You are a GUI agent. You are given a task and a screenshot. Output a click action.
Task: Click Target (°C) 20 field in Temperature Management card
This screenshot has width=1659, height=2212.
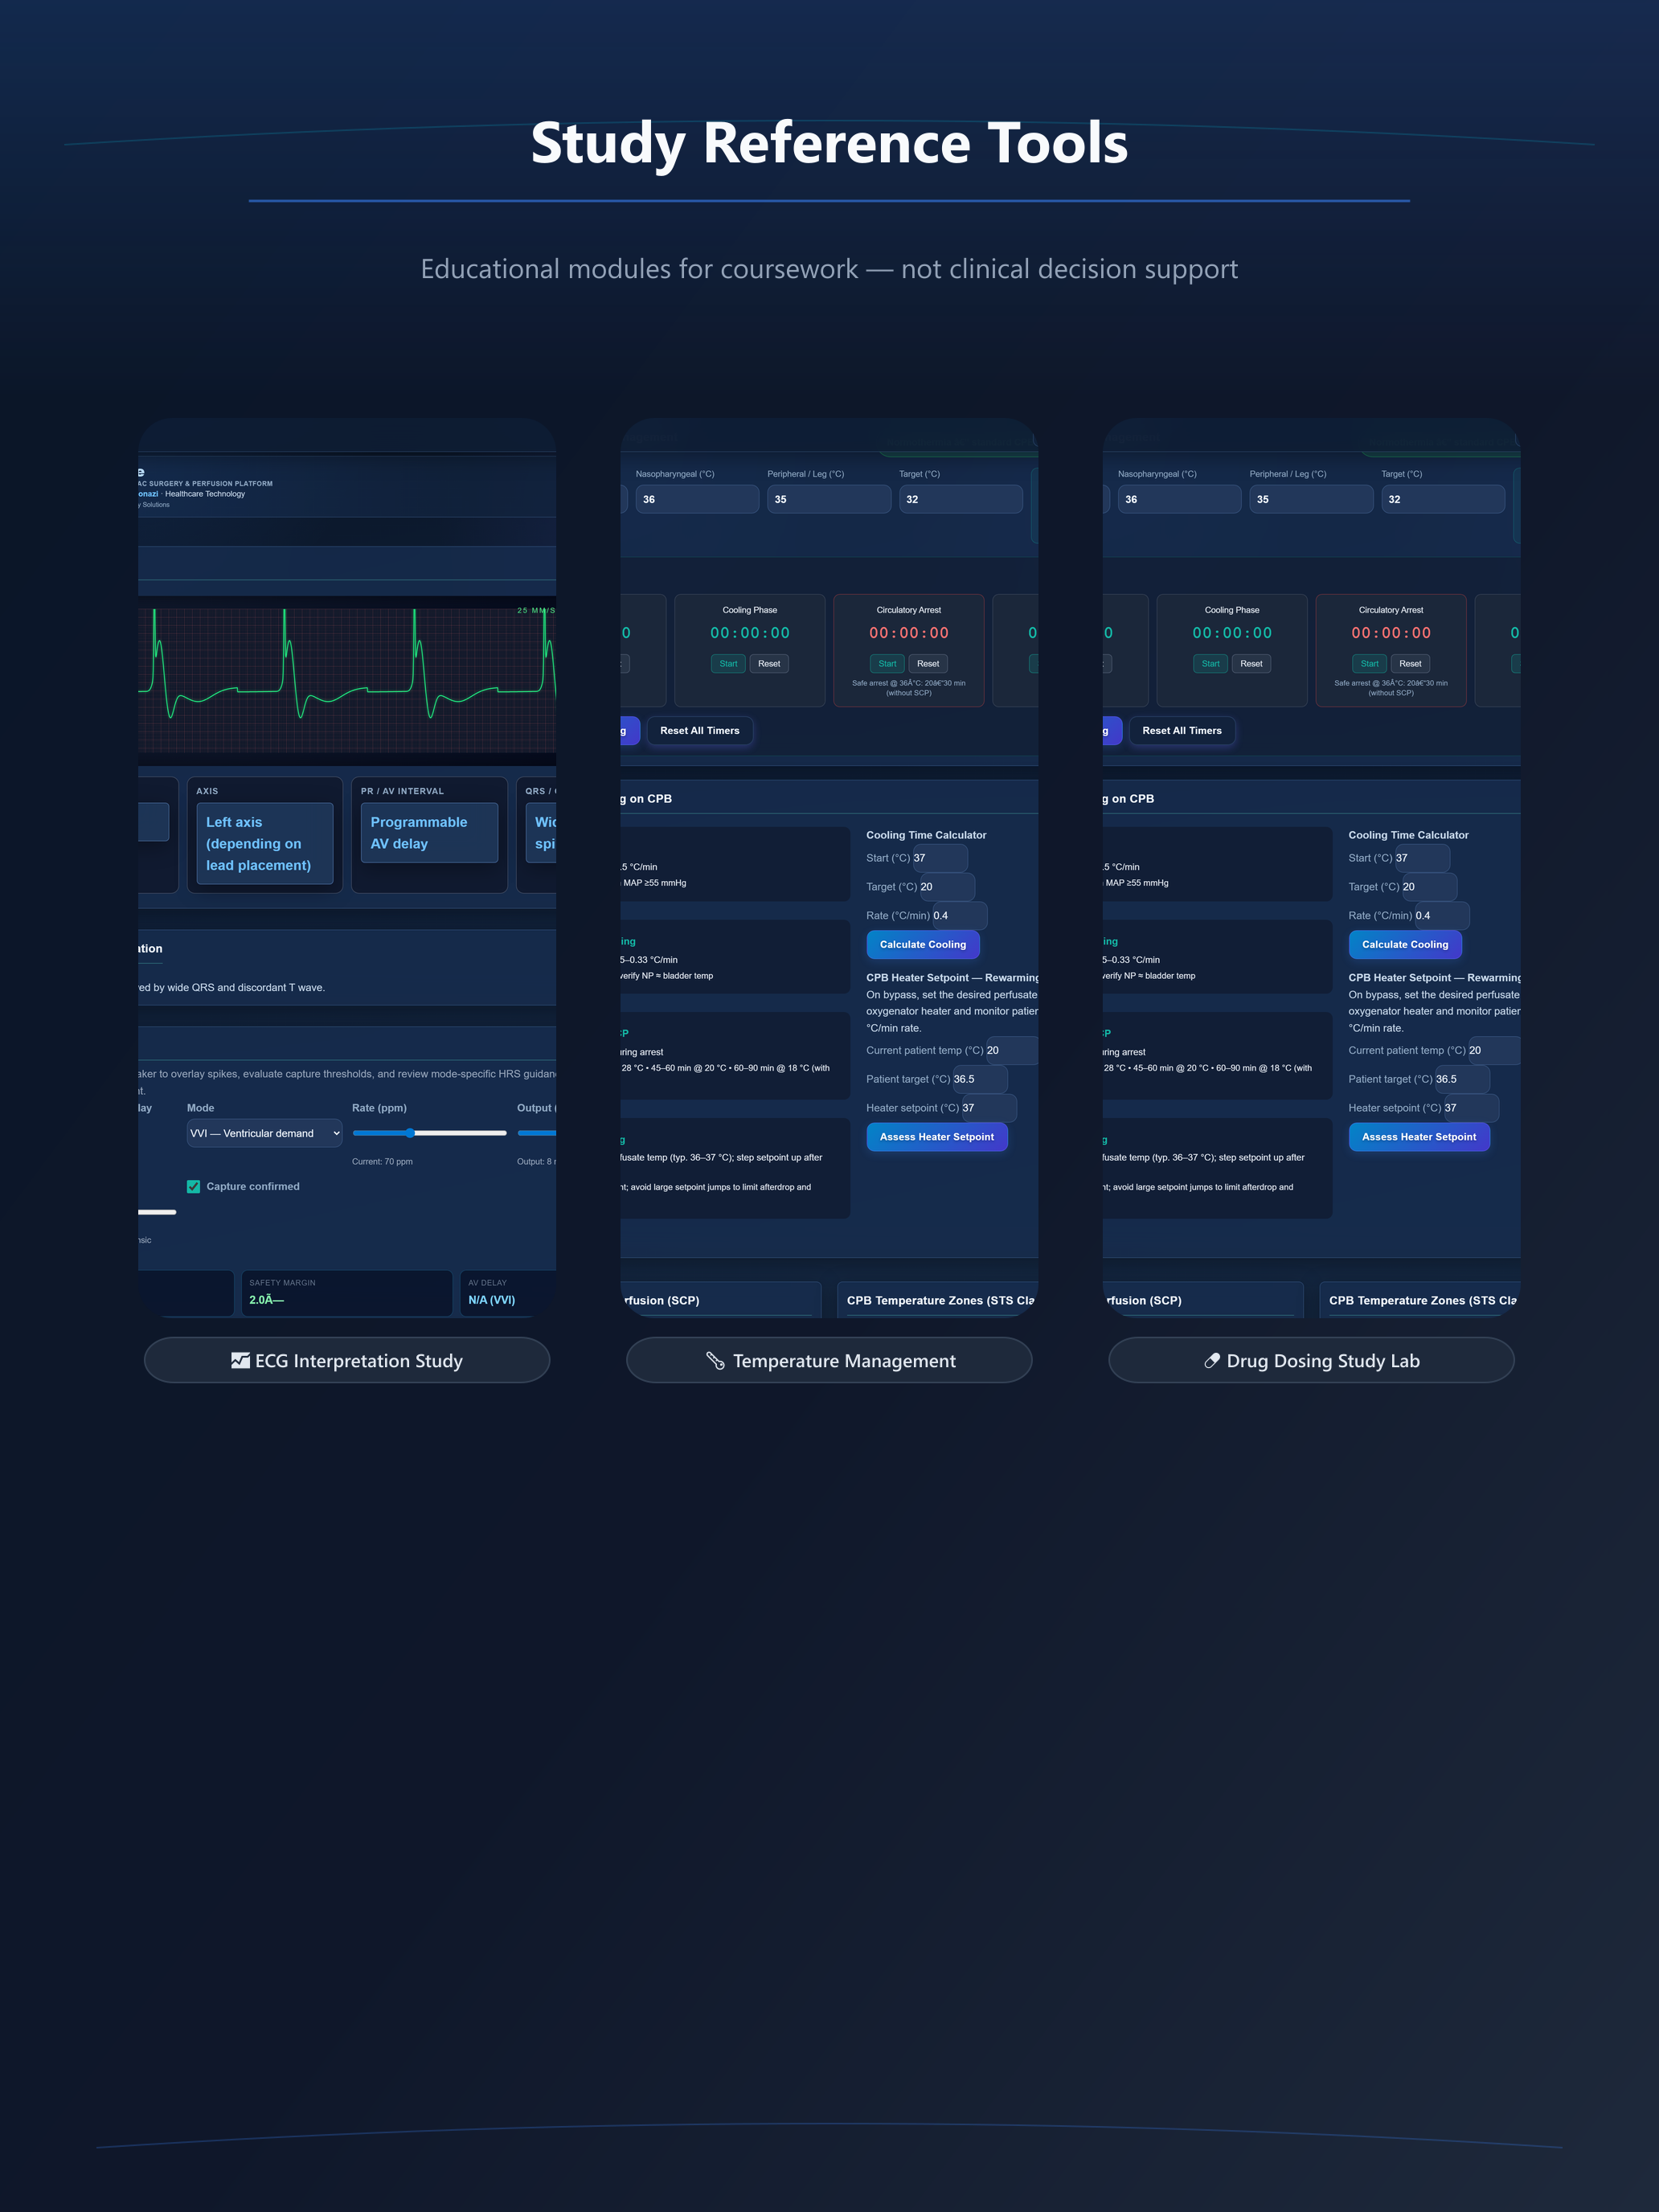946,887
